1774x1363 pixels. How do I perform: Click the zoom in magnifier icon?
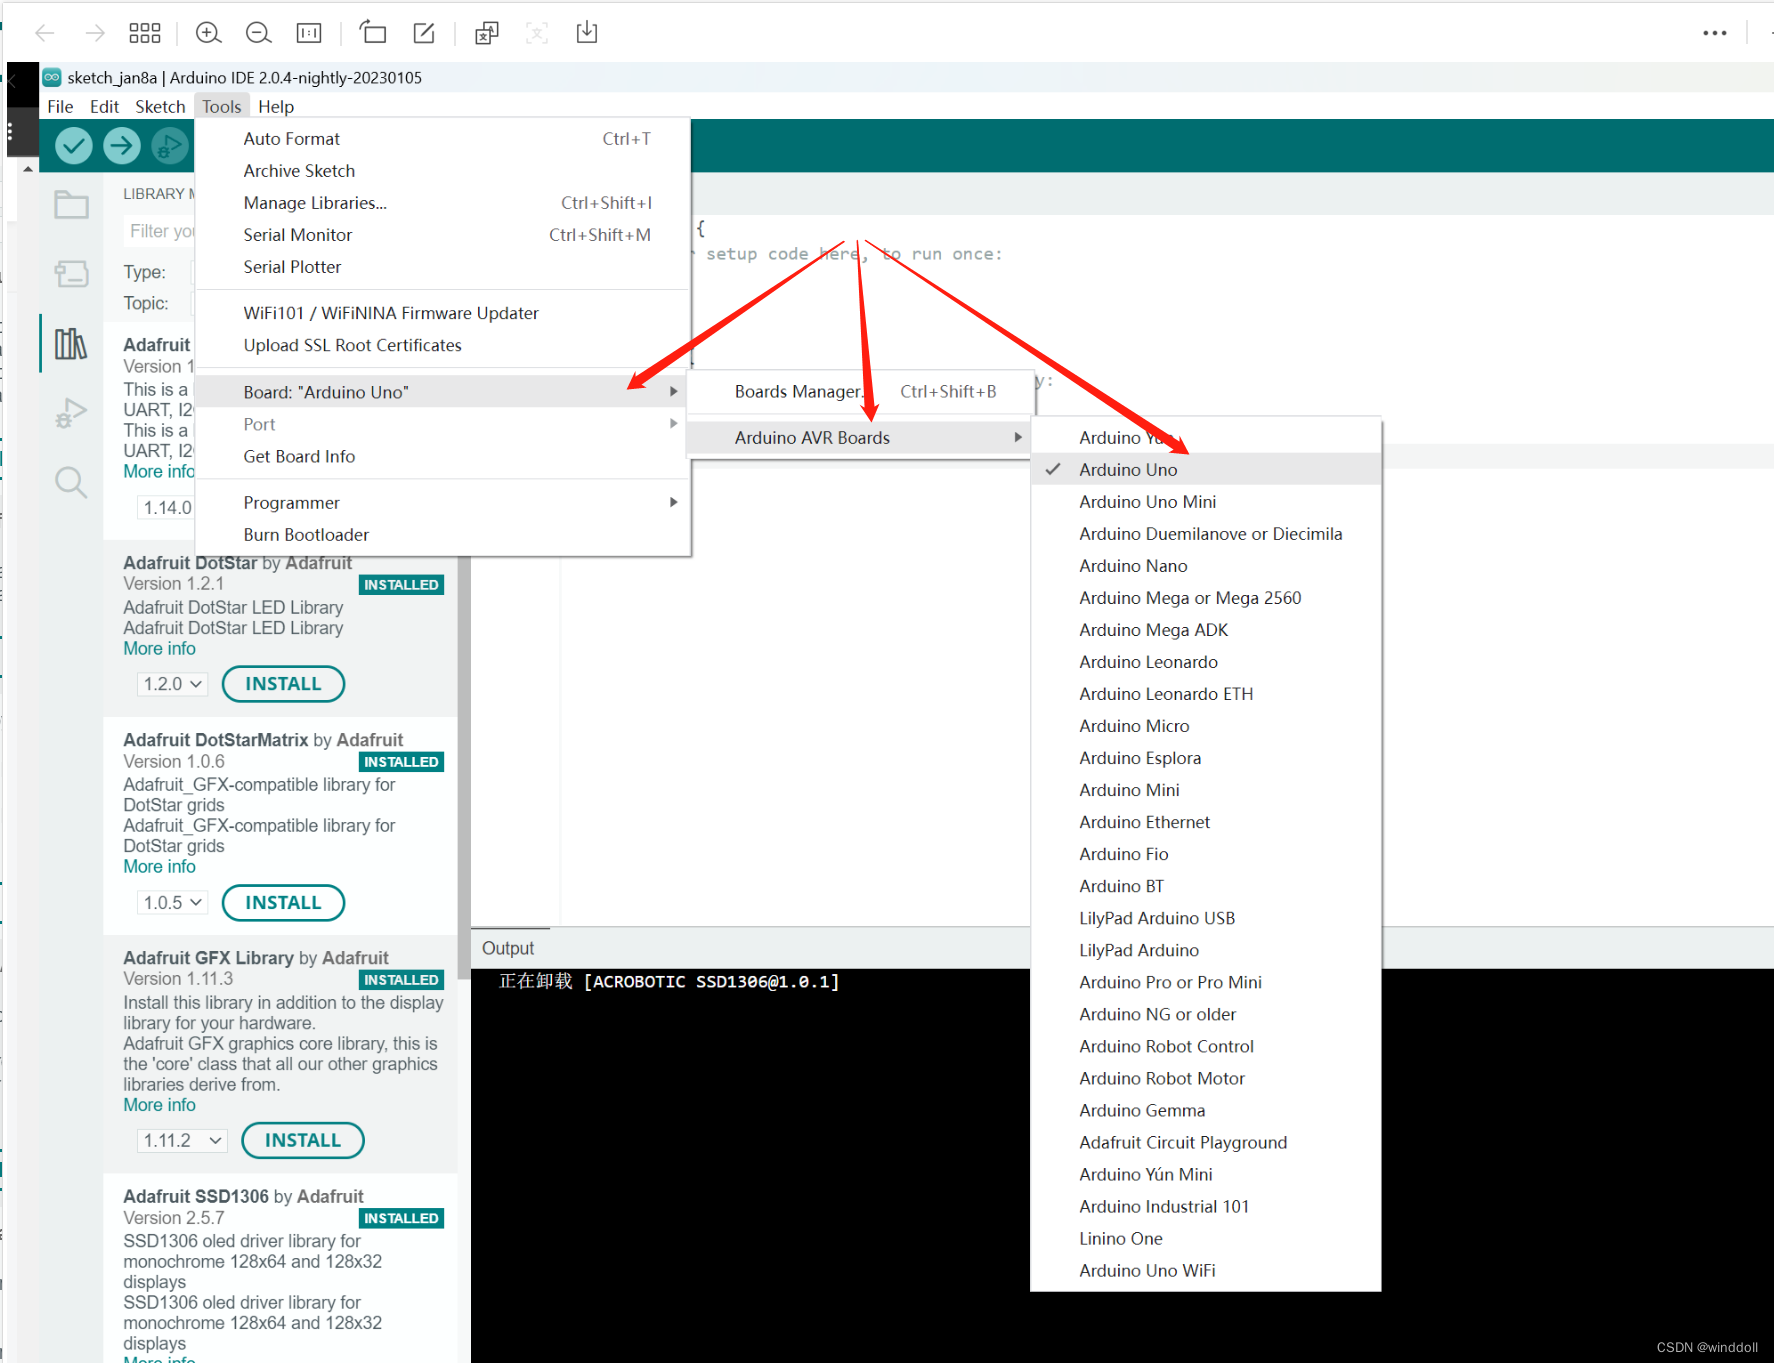tap(208, 33)
